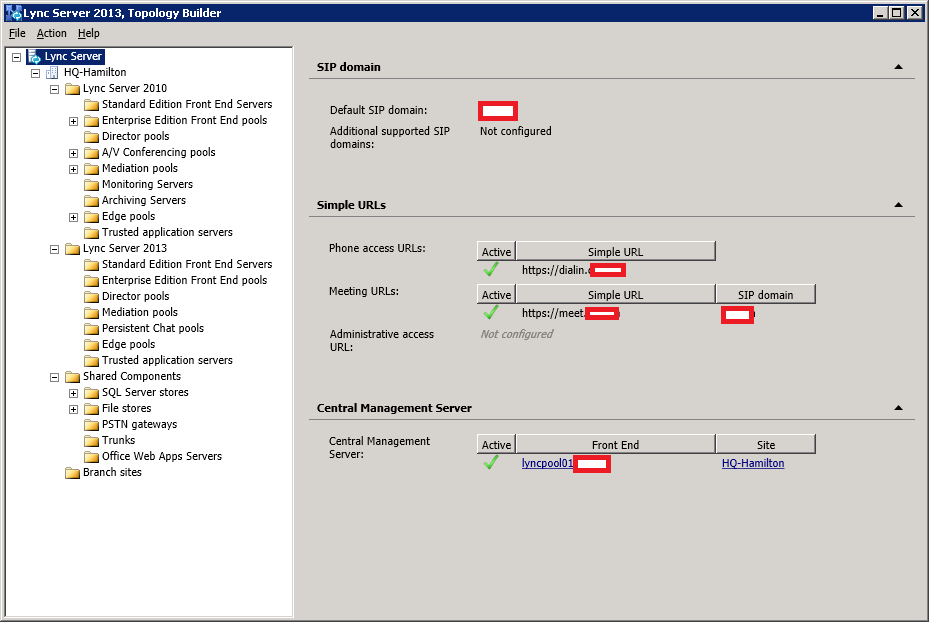Open the File menu
Image resolution: width=929 pixels, height=622 pixels.
pos(17,33)
